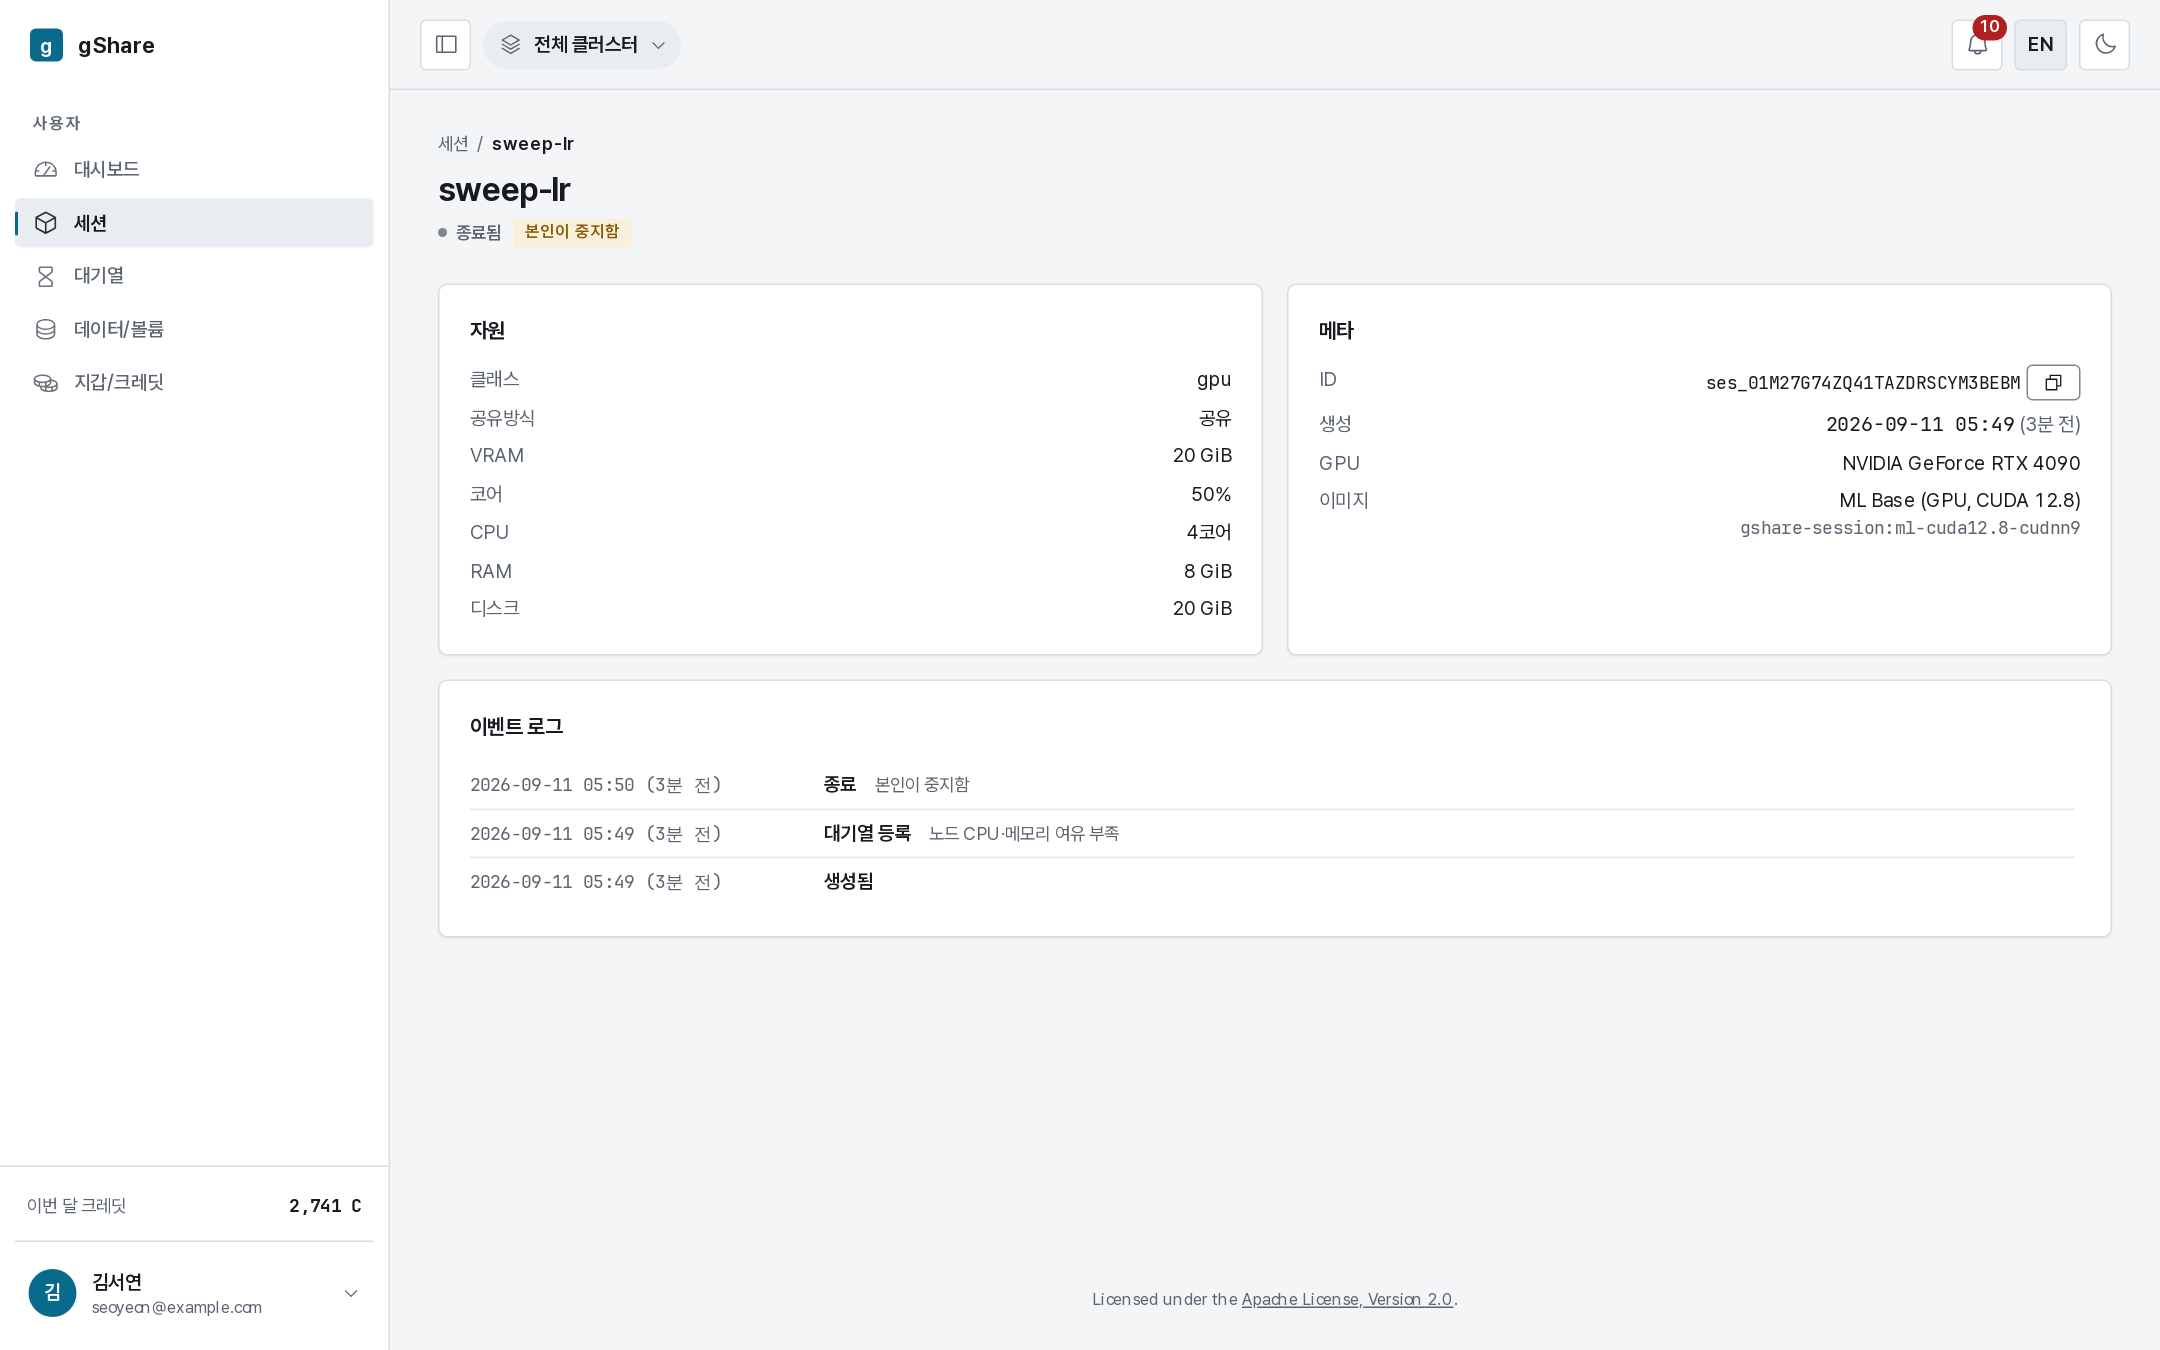Click the 본인이 중지함 status badge
This screenshot has width=2160, height=1350.
pyautogui.click(x=572, y=232)
